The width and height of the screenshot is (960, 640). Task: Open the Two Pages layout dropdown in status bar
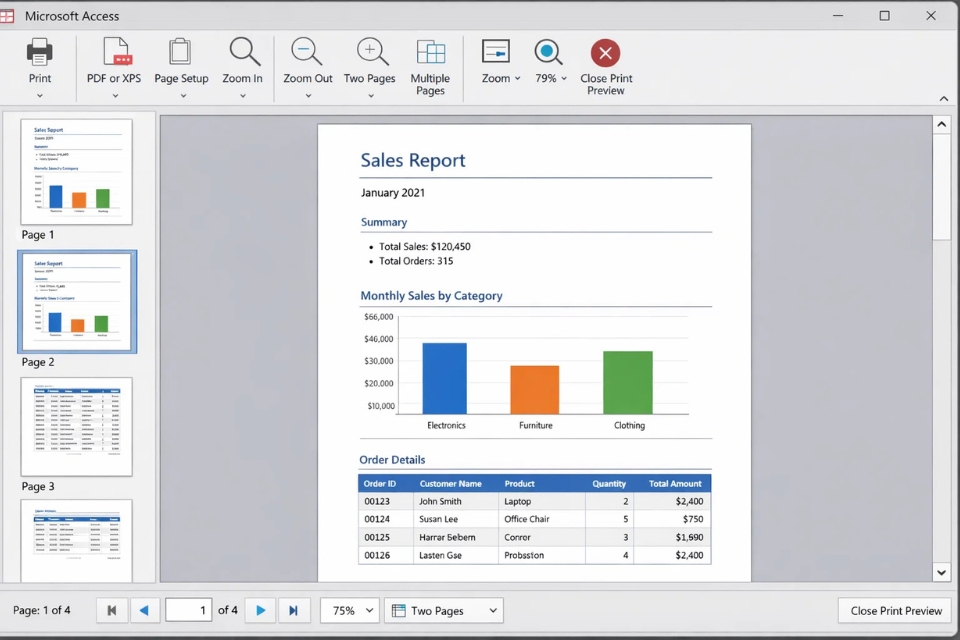443,611
